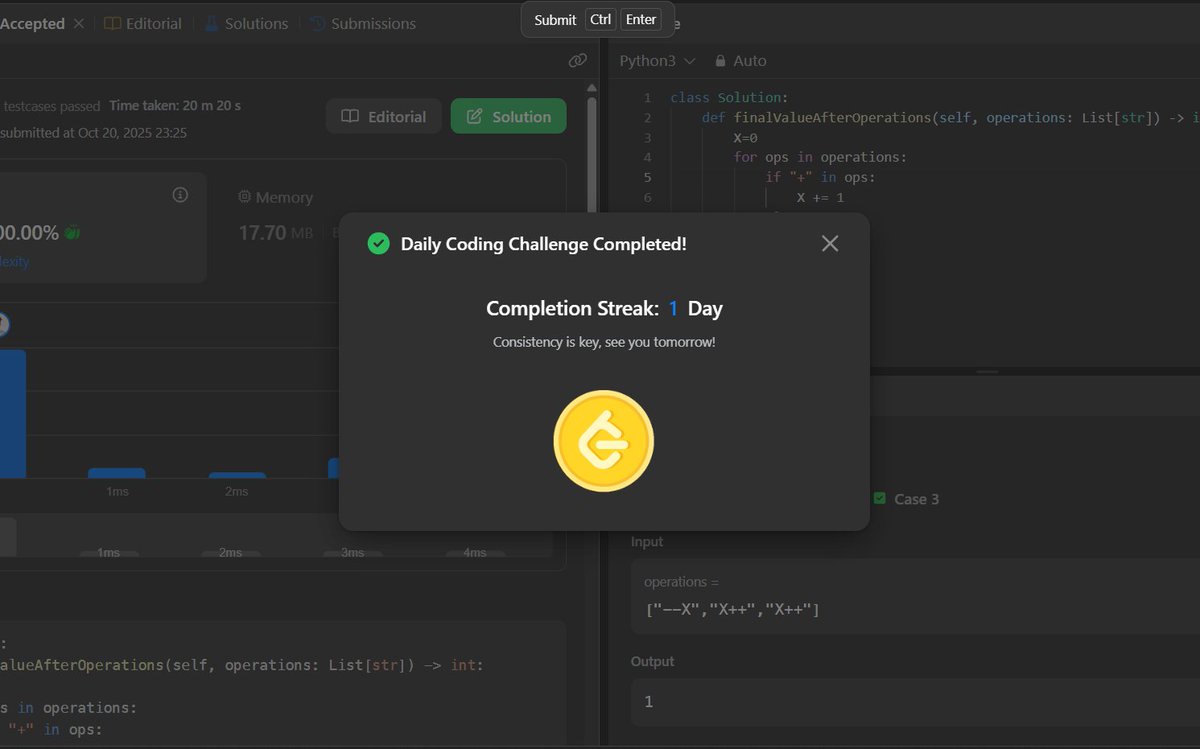
Task: Click the runtime info circle icon
Action: pos(180,195)
